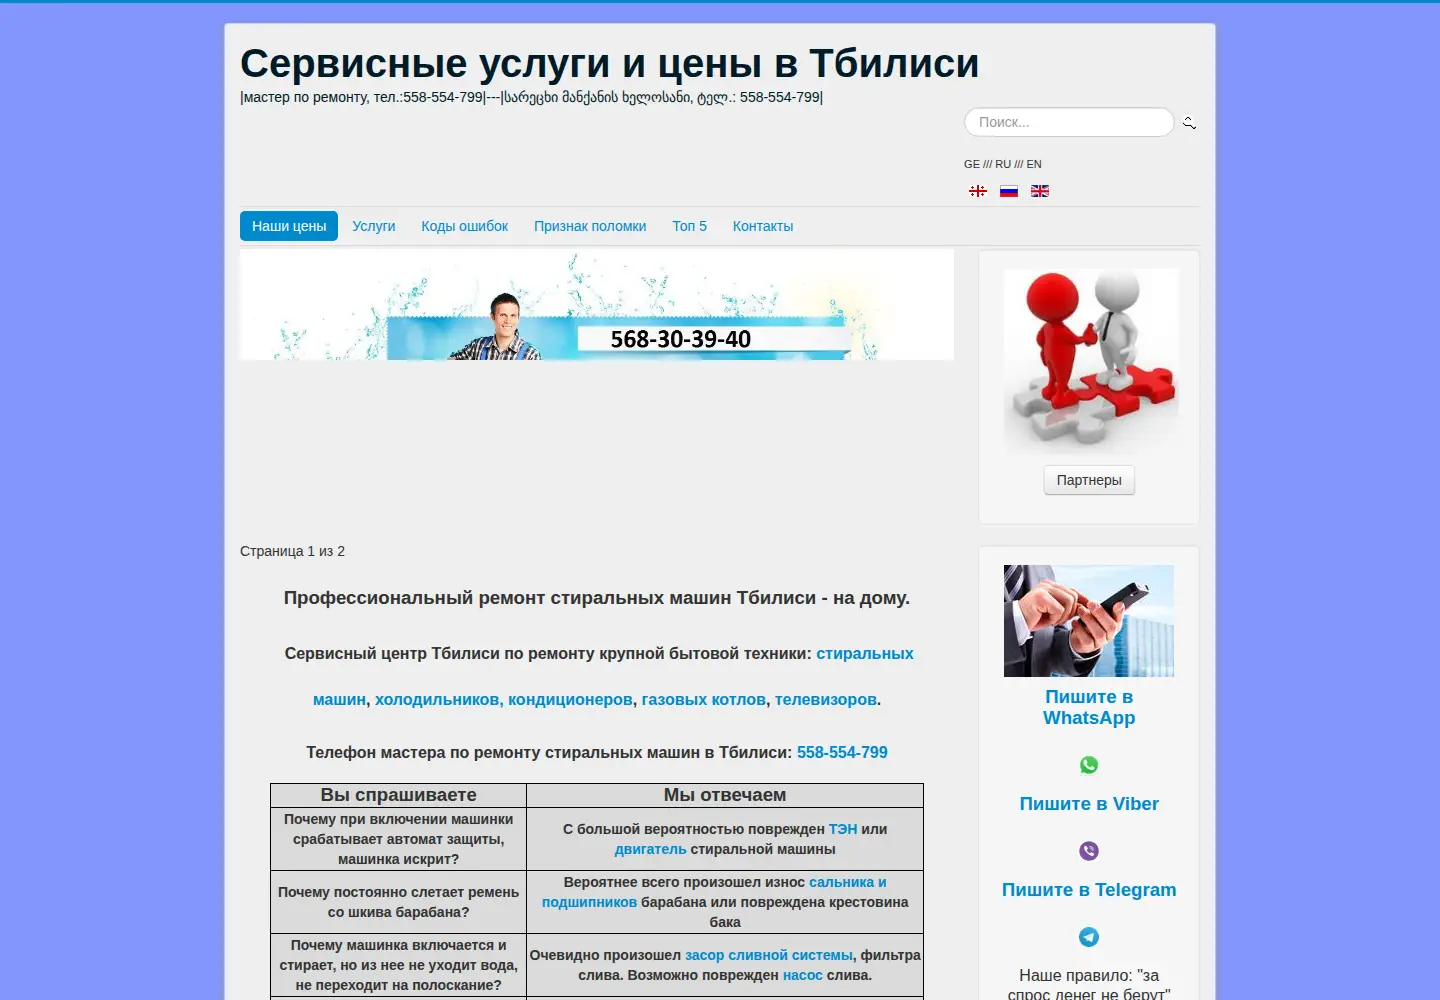Click the Страница 1 из 2 text
Viewport: 1440px width, 1000px height.
click(x=292, y=551)
